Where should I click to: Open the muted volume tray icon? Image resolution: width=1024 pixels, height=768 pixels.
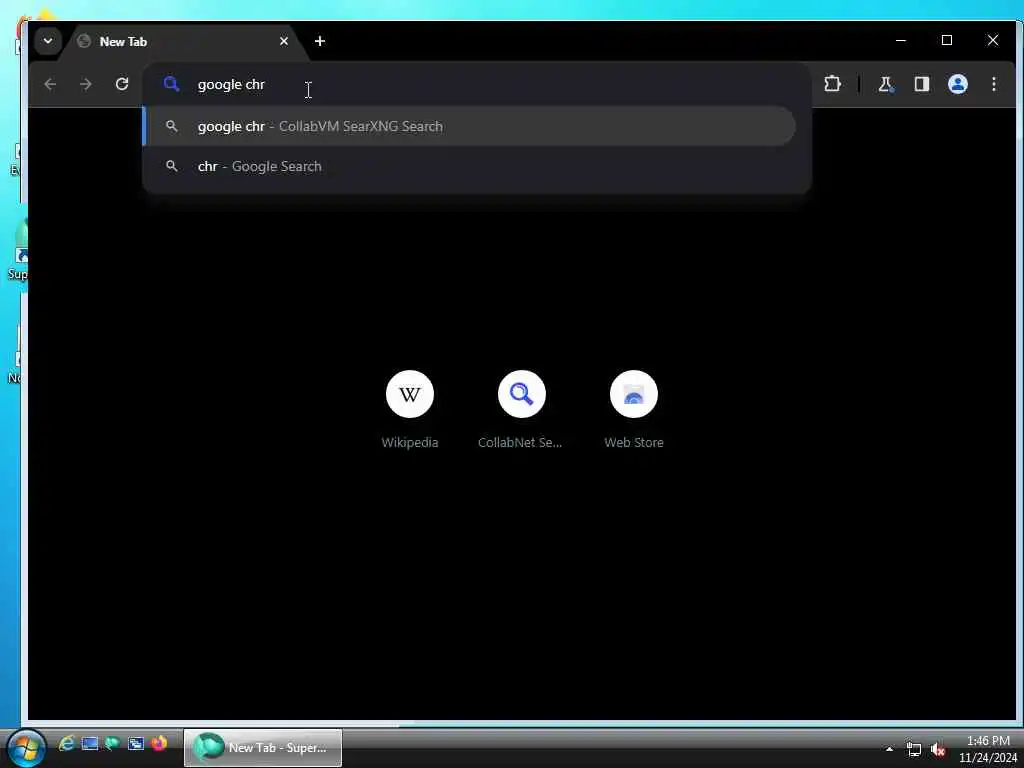[x=938, y=749]
